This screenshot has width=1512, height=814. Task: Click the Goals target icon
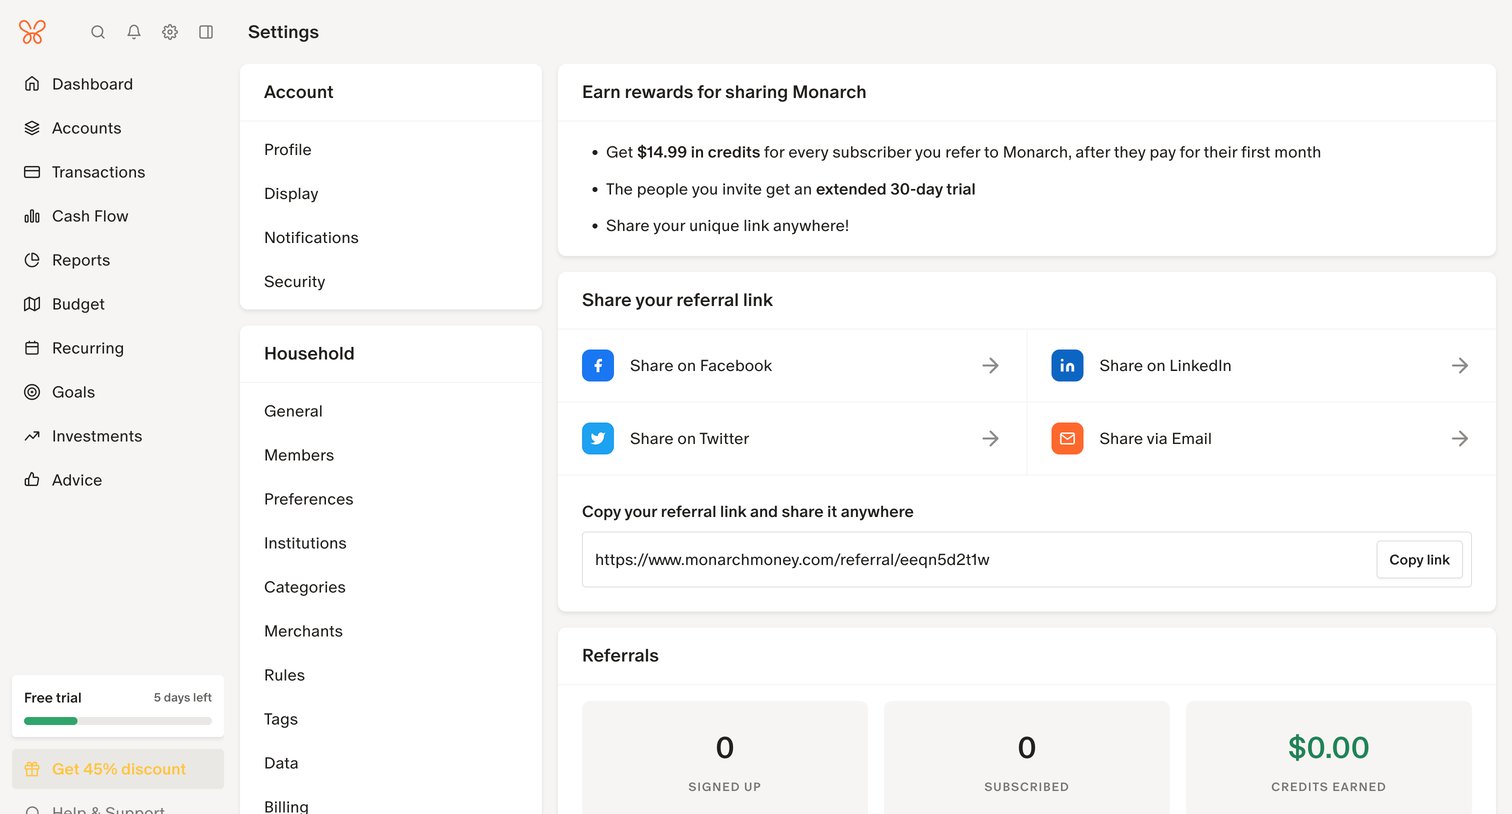pos(32,392)
